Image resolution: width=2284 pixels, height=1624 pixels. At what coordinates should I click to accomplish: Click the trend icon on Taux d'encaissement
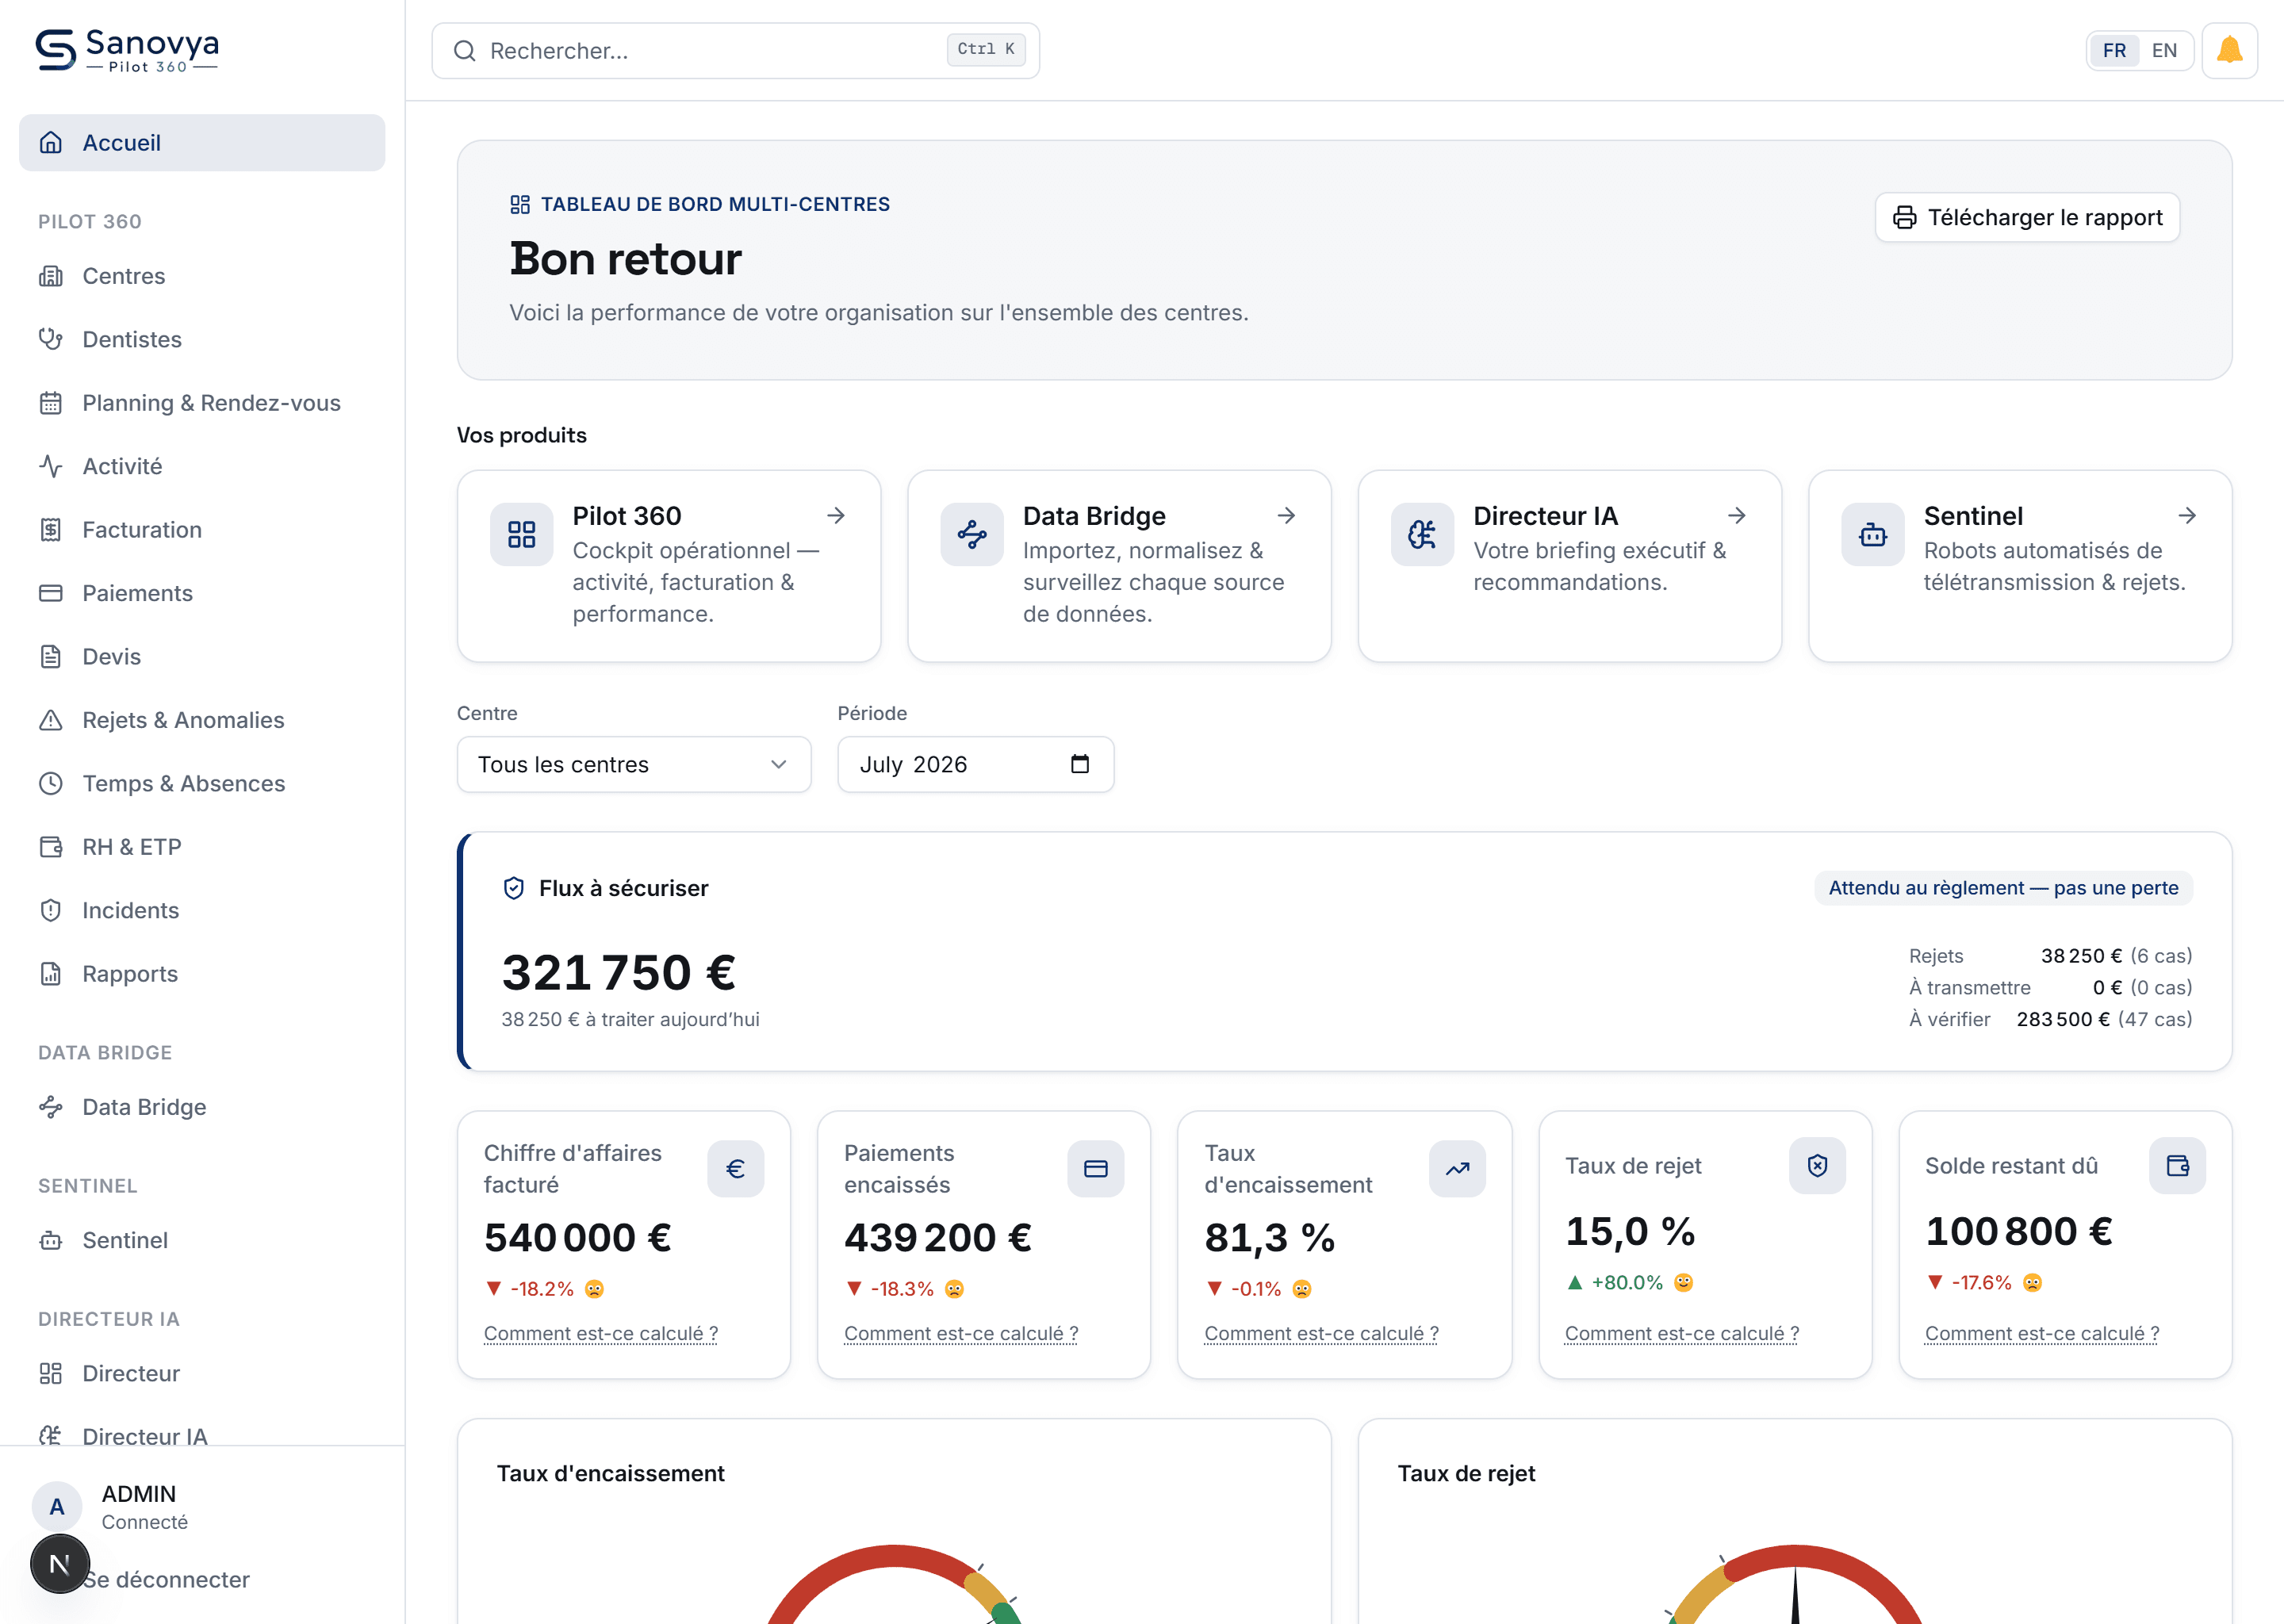[1457, 1168]
